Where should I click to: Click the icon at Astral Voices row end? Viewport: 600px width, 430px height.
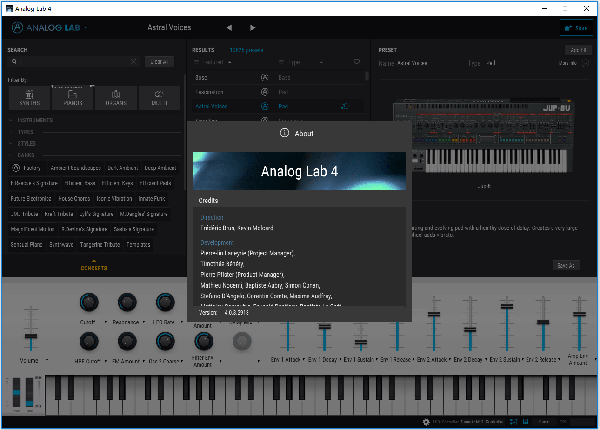[x=345, y=106]
